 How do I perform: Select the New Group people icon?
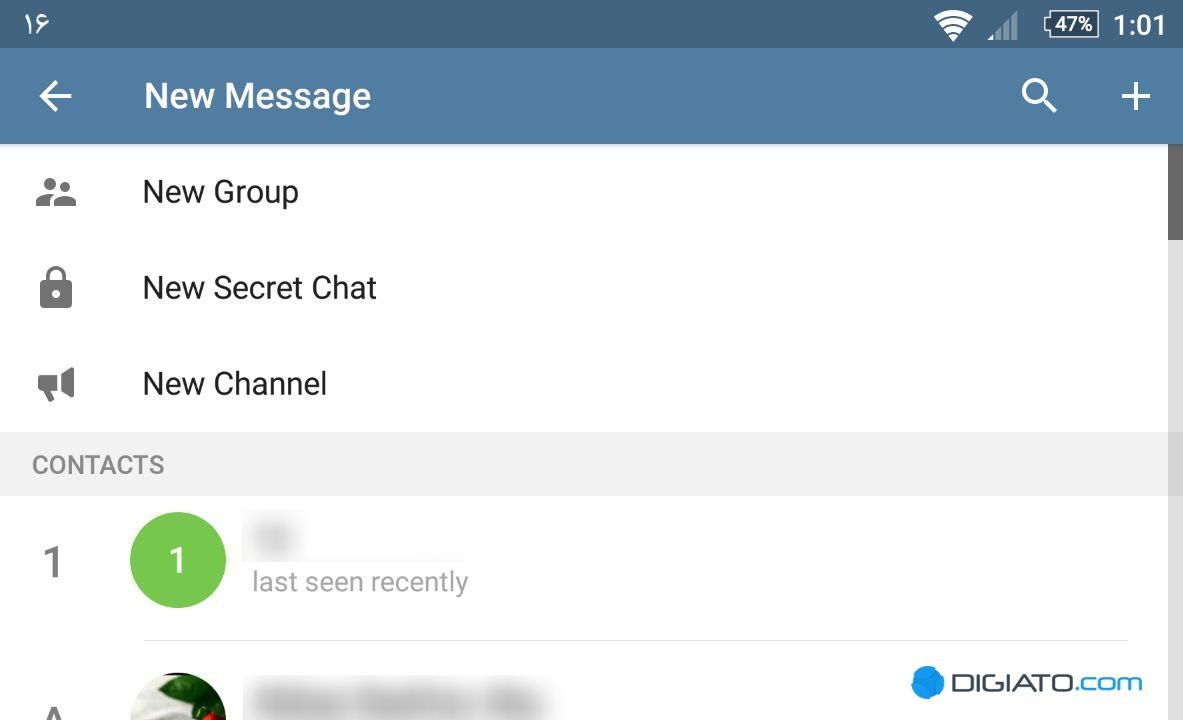(56, 192)
